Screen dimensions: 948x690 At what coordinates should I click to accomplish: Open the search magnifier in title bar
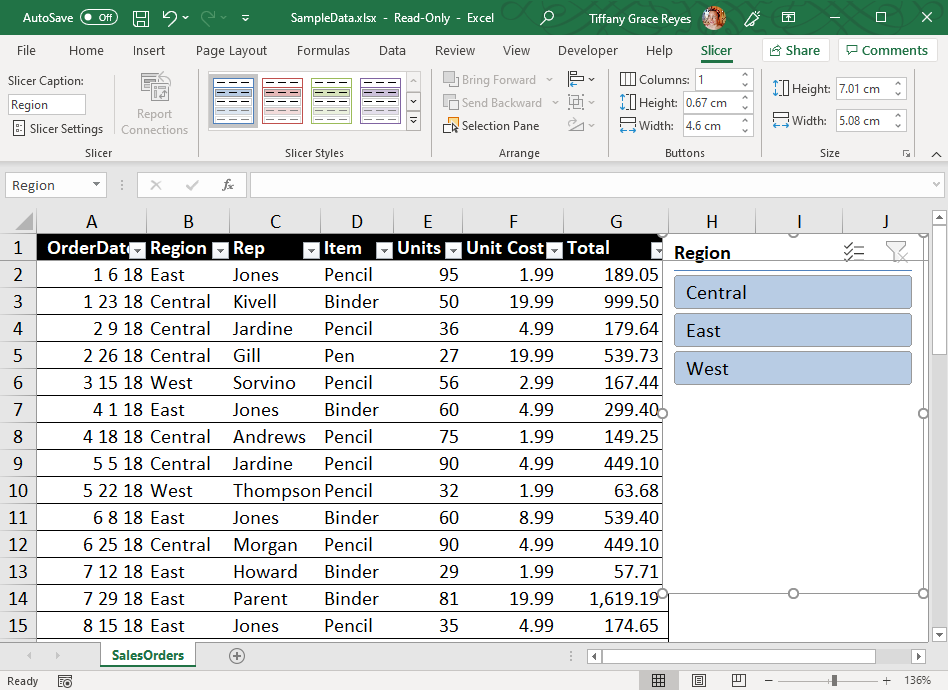(547, 18)
